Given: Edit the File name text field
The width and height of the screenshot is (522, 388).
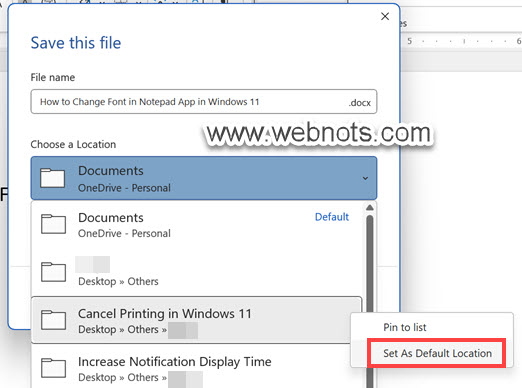Looking at the screenshot, I should (204, 102).
